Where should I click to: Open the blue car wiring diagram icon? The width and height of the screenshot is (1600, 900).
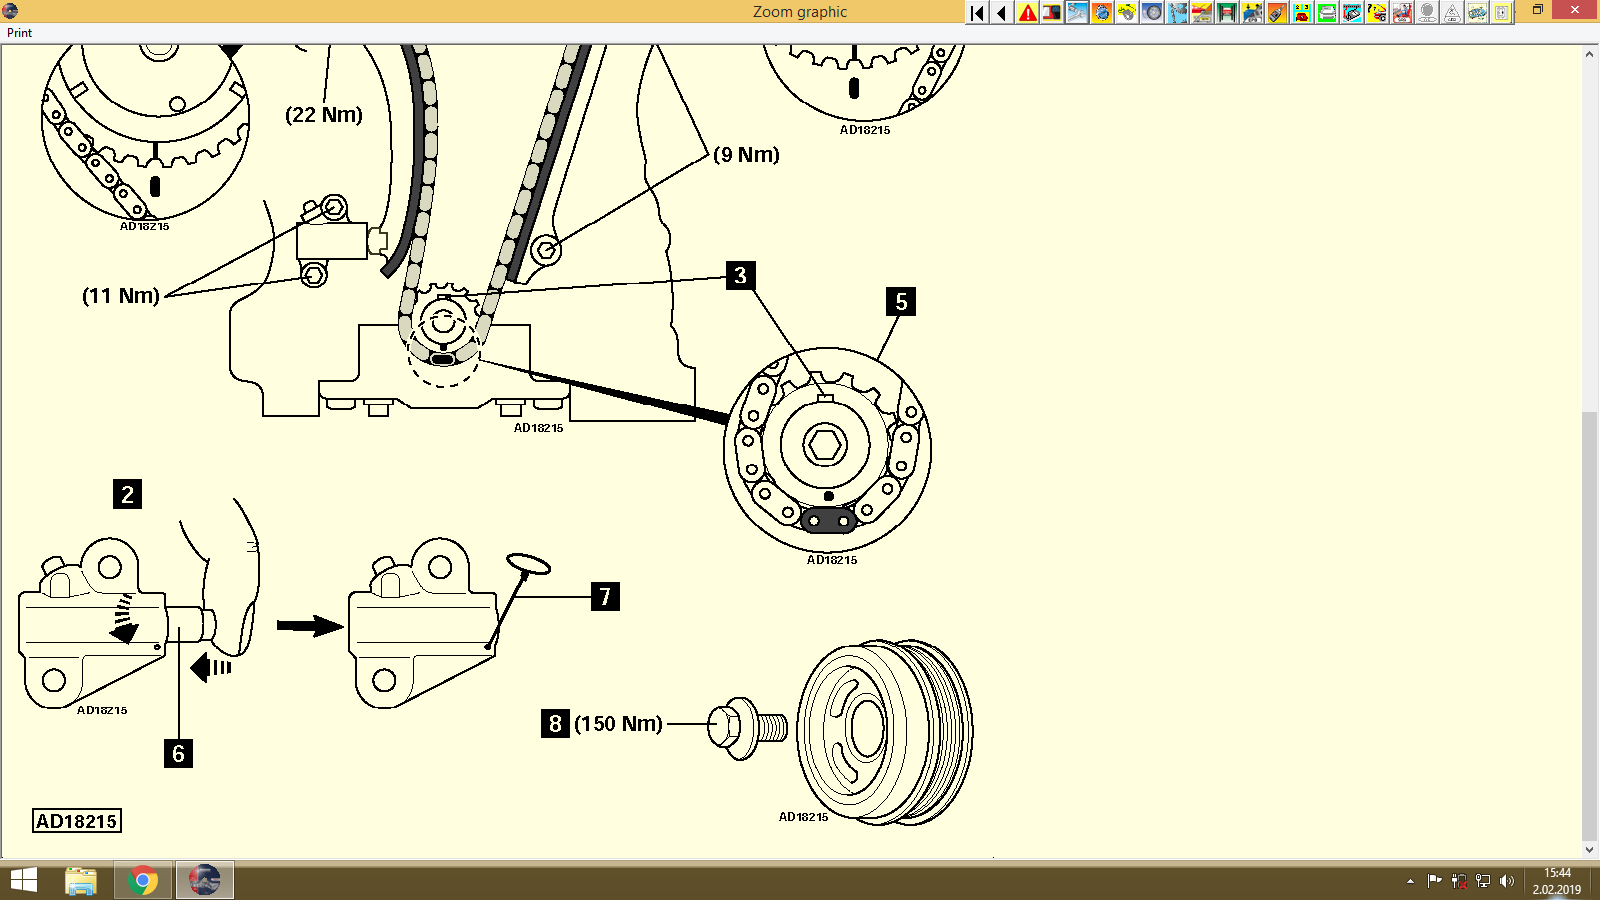(x=1476, y=12)
